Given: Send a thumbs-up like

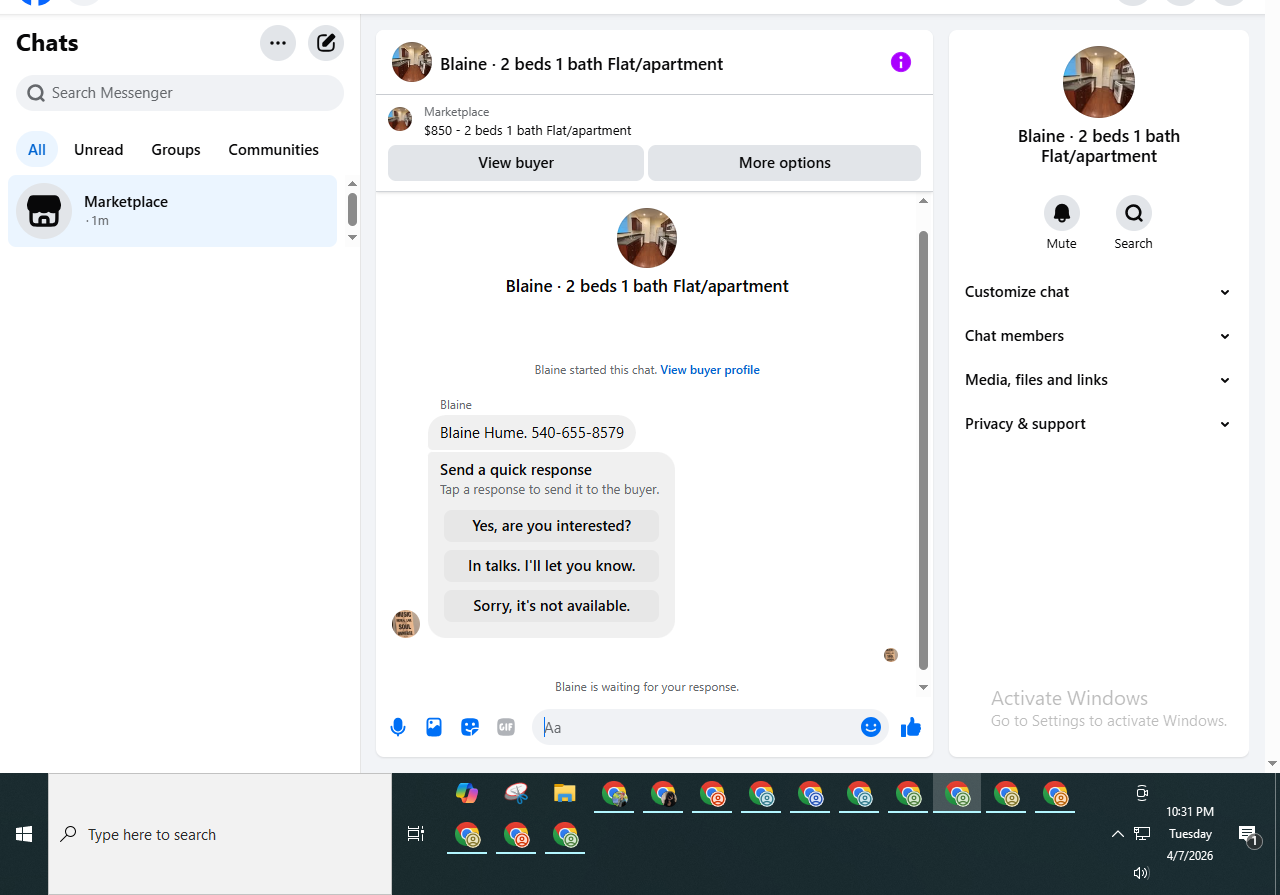Looking at the screenshot, I should point(911,727).
